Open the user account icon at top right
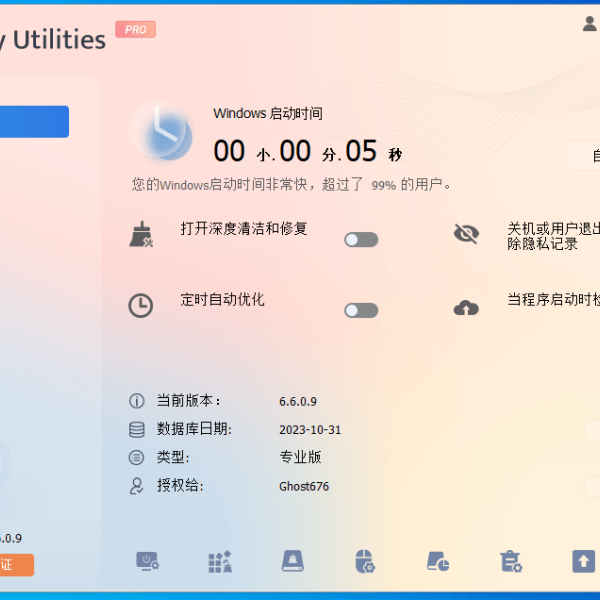 589,24
